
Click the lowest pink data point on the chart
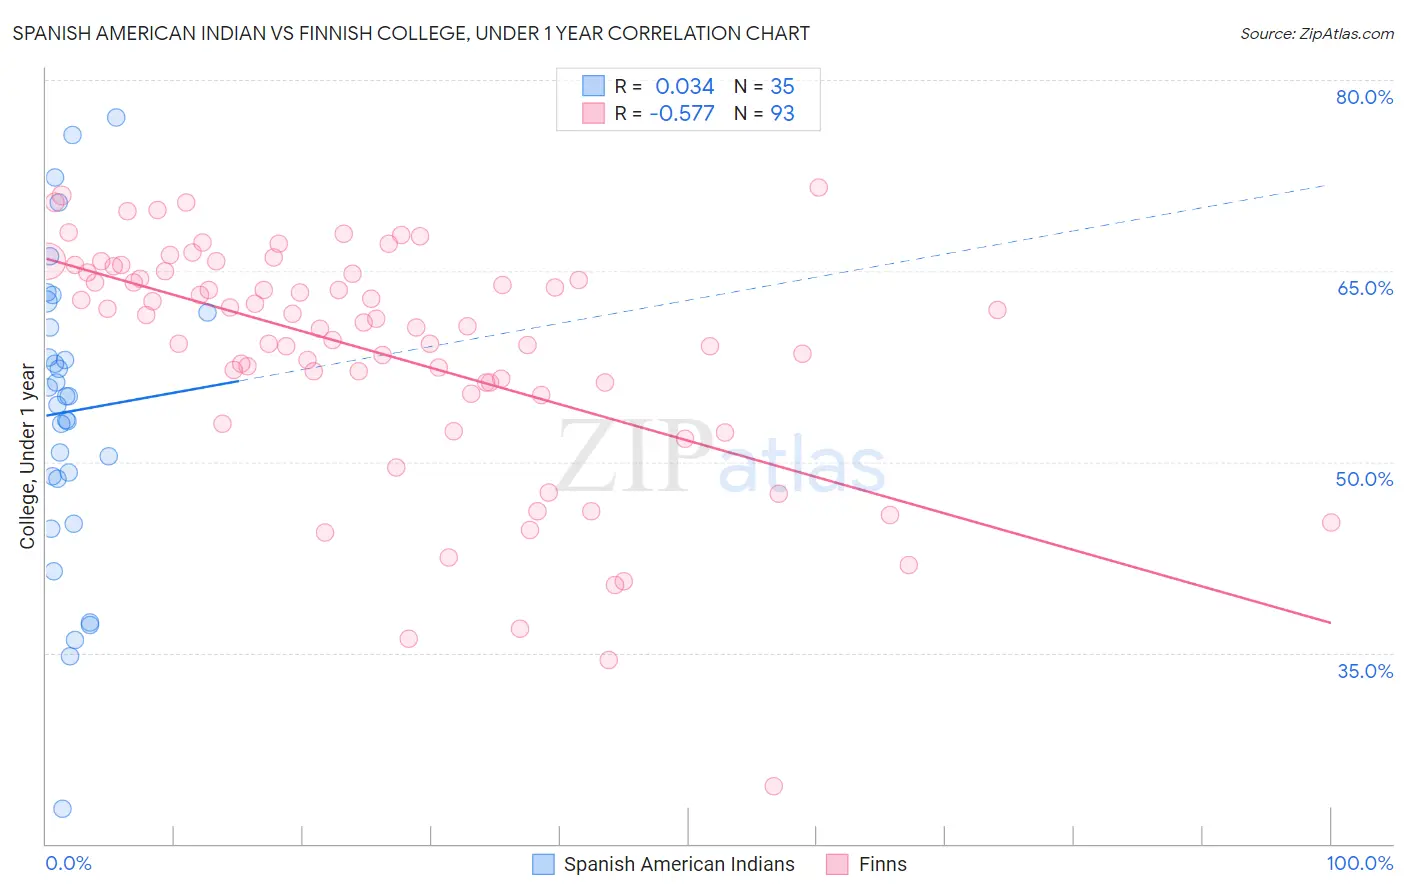coord(773,786)
